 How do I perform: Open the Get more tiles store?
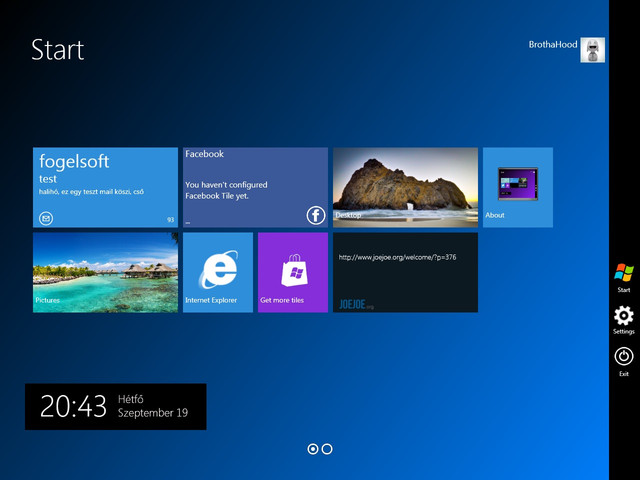[x=293, y=272]
